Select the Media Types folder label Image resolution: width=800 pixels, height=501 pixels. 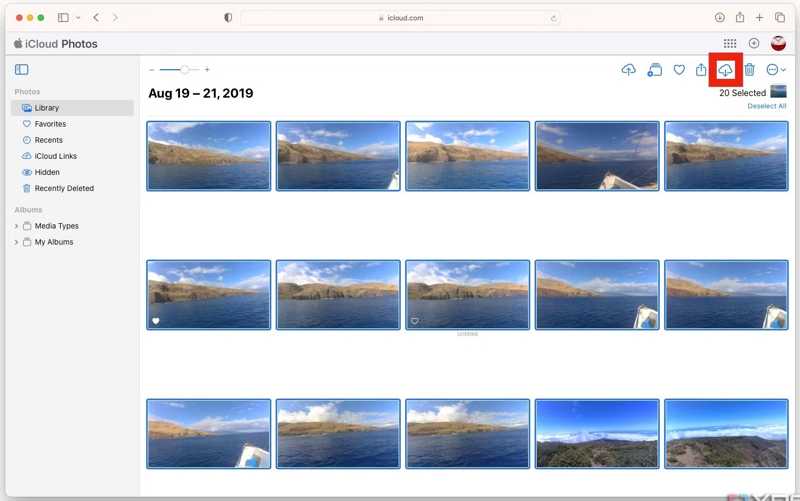[x=57, y=226]
